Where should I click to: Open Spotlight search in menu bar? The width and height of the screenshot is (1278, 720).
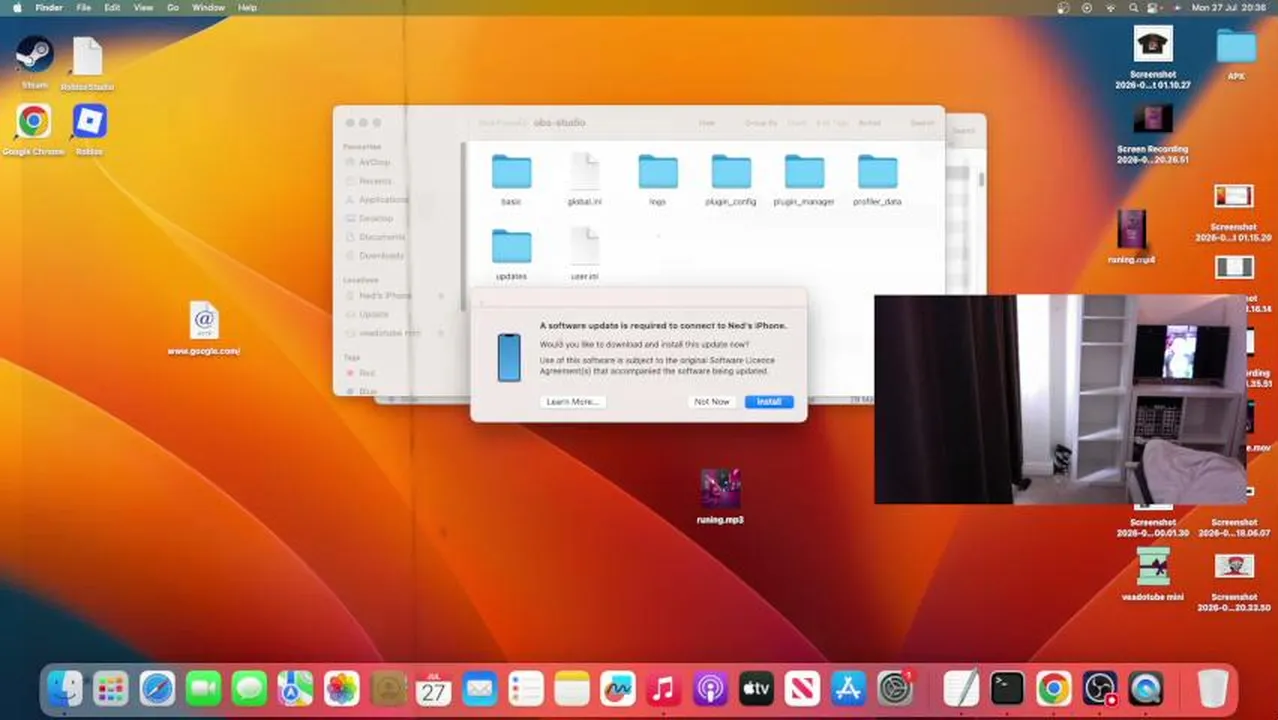[1134, 7]
